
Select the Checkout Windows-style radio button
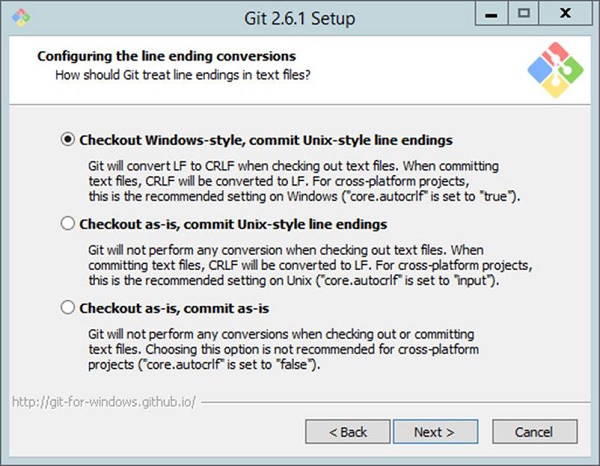point(68,140)
